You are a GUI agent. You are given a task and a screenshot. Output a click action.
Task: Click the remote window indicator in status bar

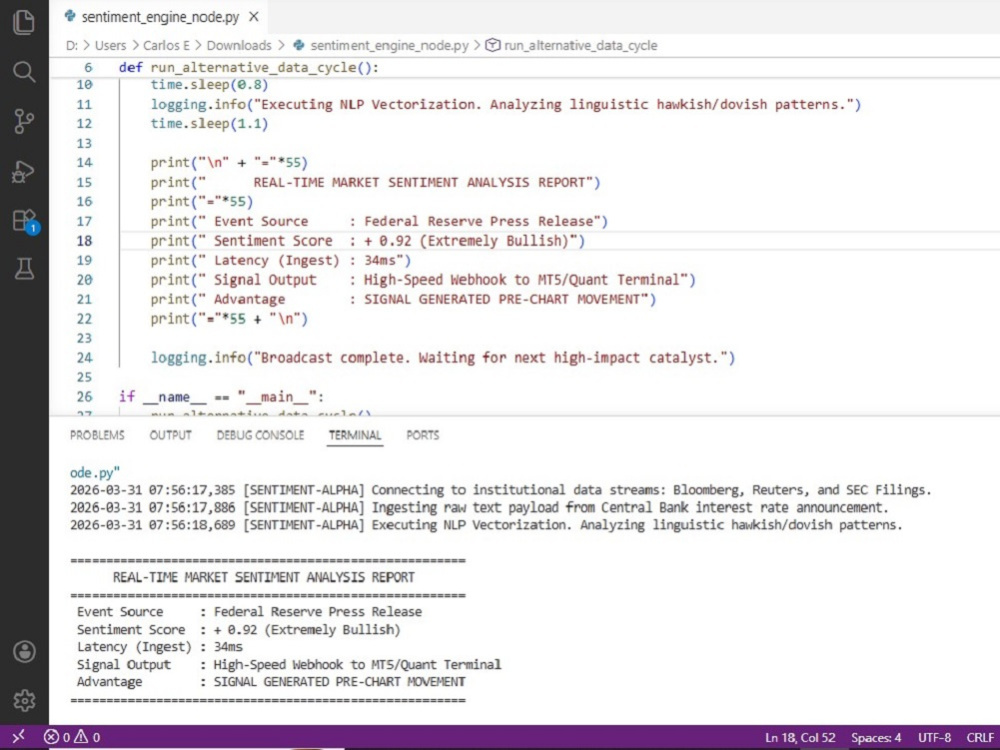pos(18,737)
